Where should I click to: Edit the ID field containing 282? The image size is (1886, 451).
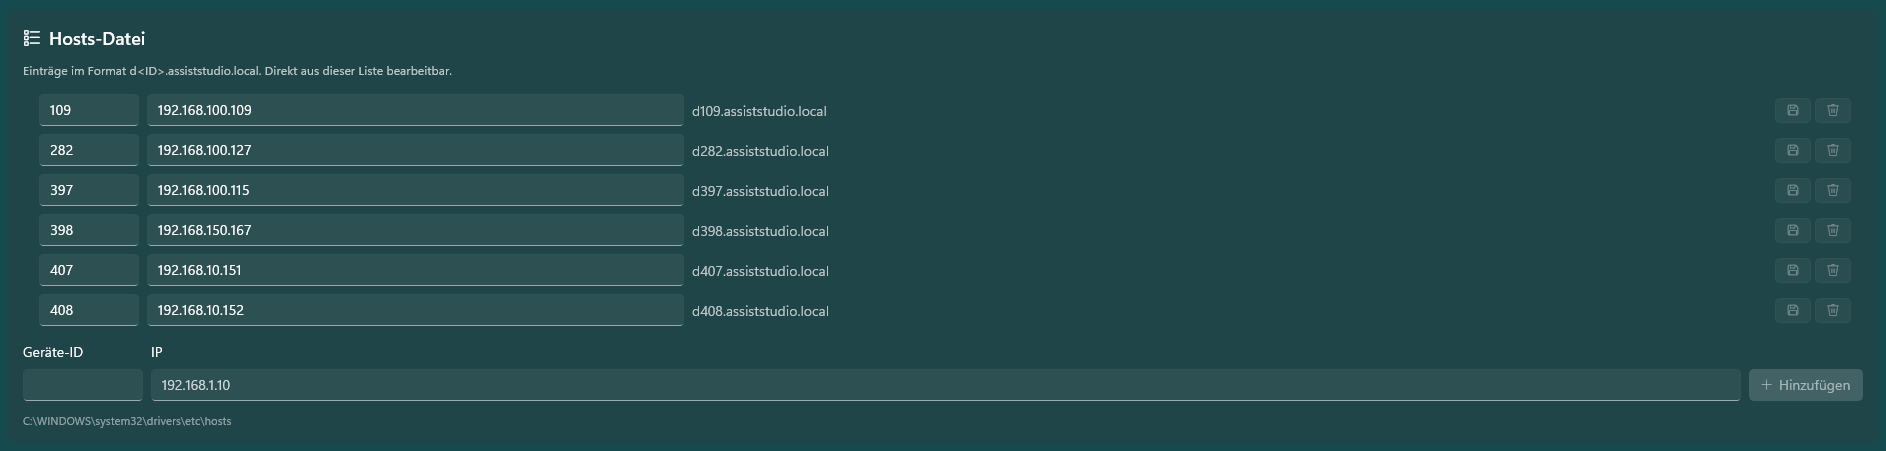pyautogui.click(x=89, y=150)
